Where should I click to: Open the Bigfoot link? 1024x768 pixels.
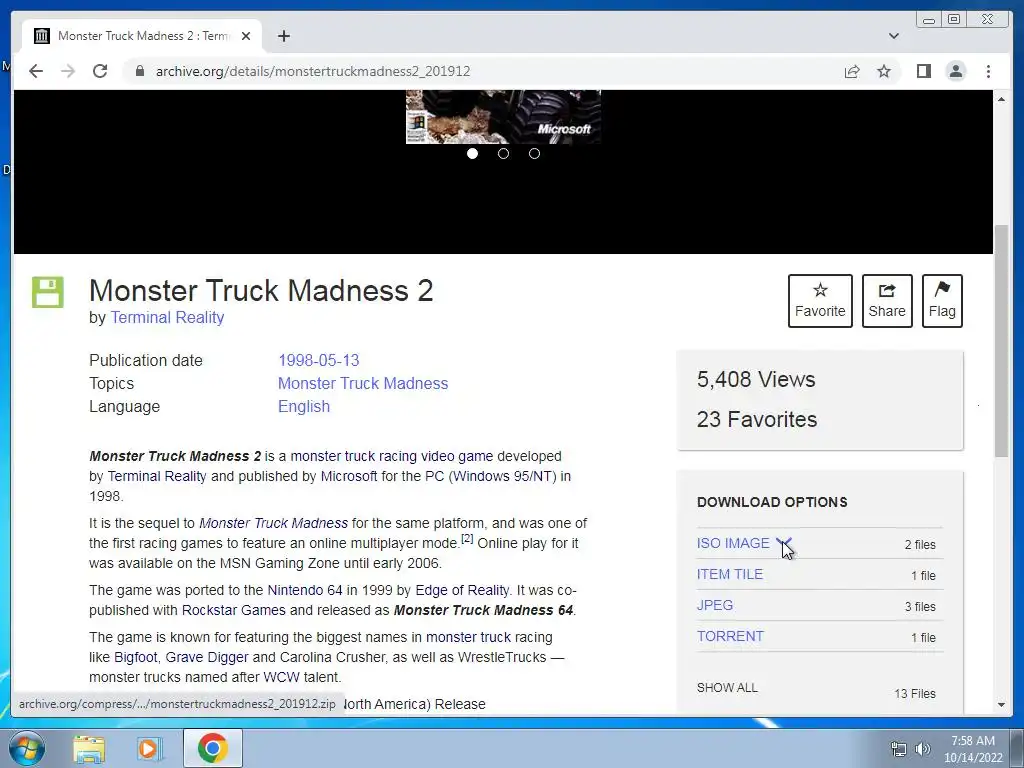[x=136, y=657]
